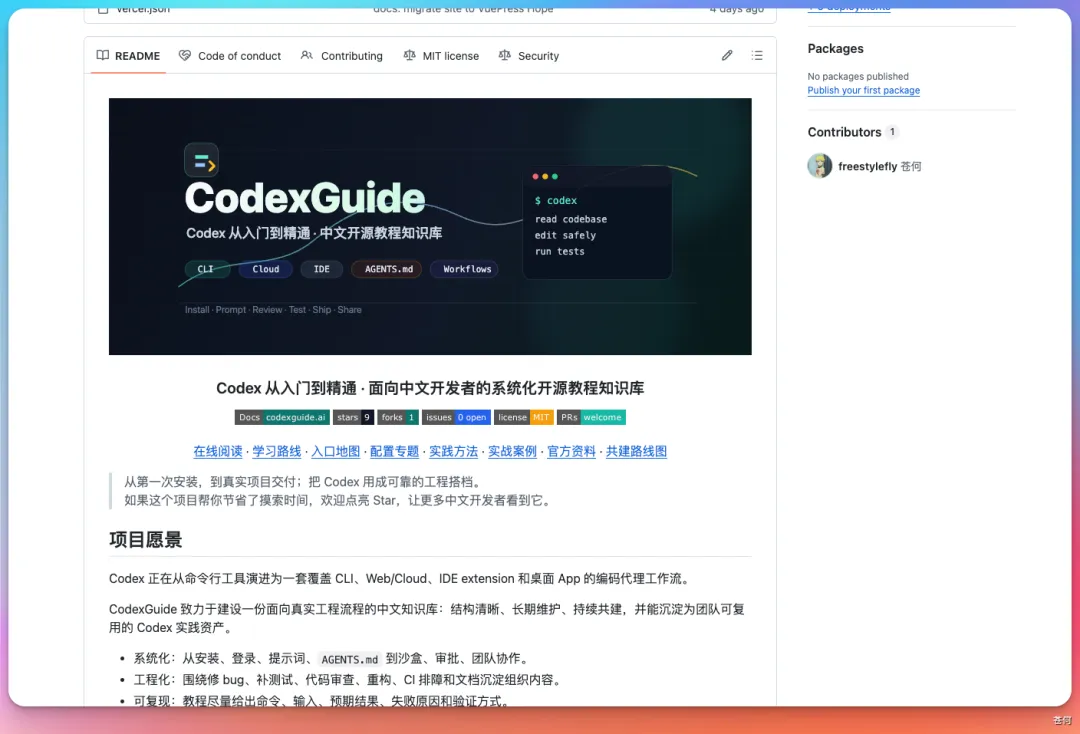Open the Security tab
The height and width of the screenshot is (734, 1080).
click(x=529, y=56)
